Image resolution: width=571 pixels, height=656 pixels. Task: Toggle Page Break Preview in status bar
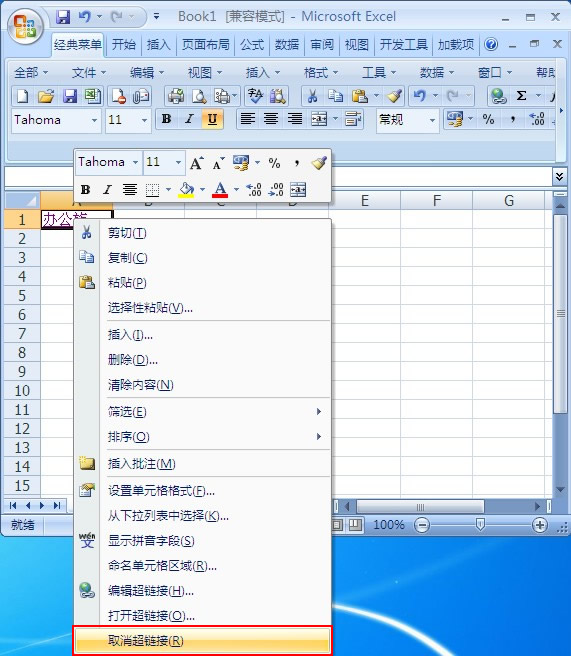[x=355, y=525]
